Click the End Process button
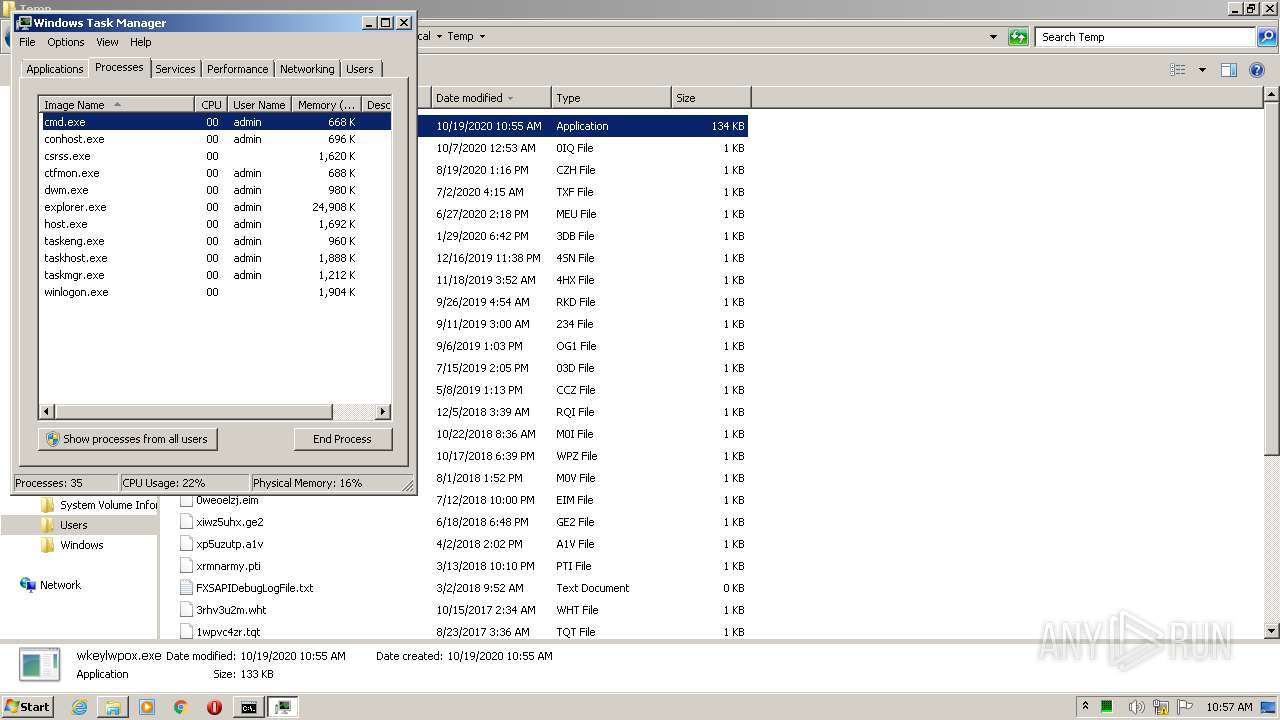Viewport: 1280px width, 720px height. tap(343, 439)
